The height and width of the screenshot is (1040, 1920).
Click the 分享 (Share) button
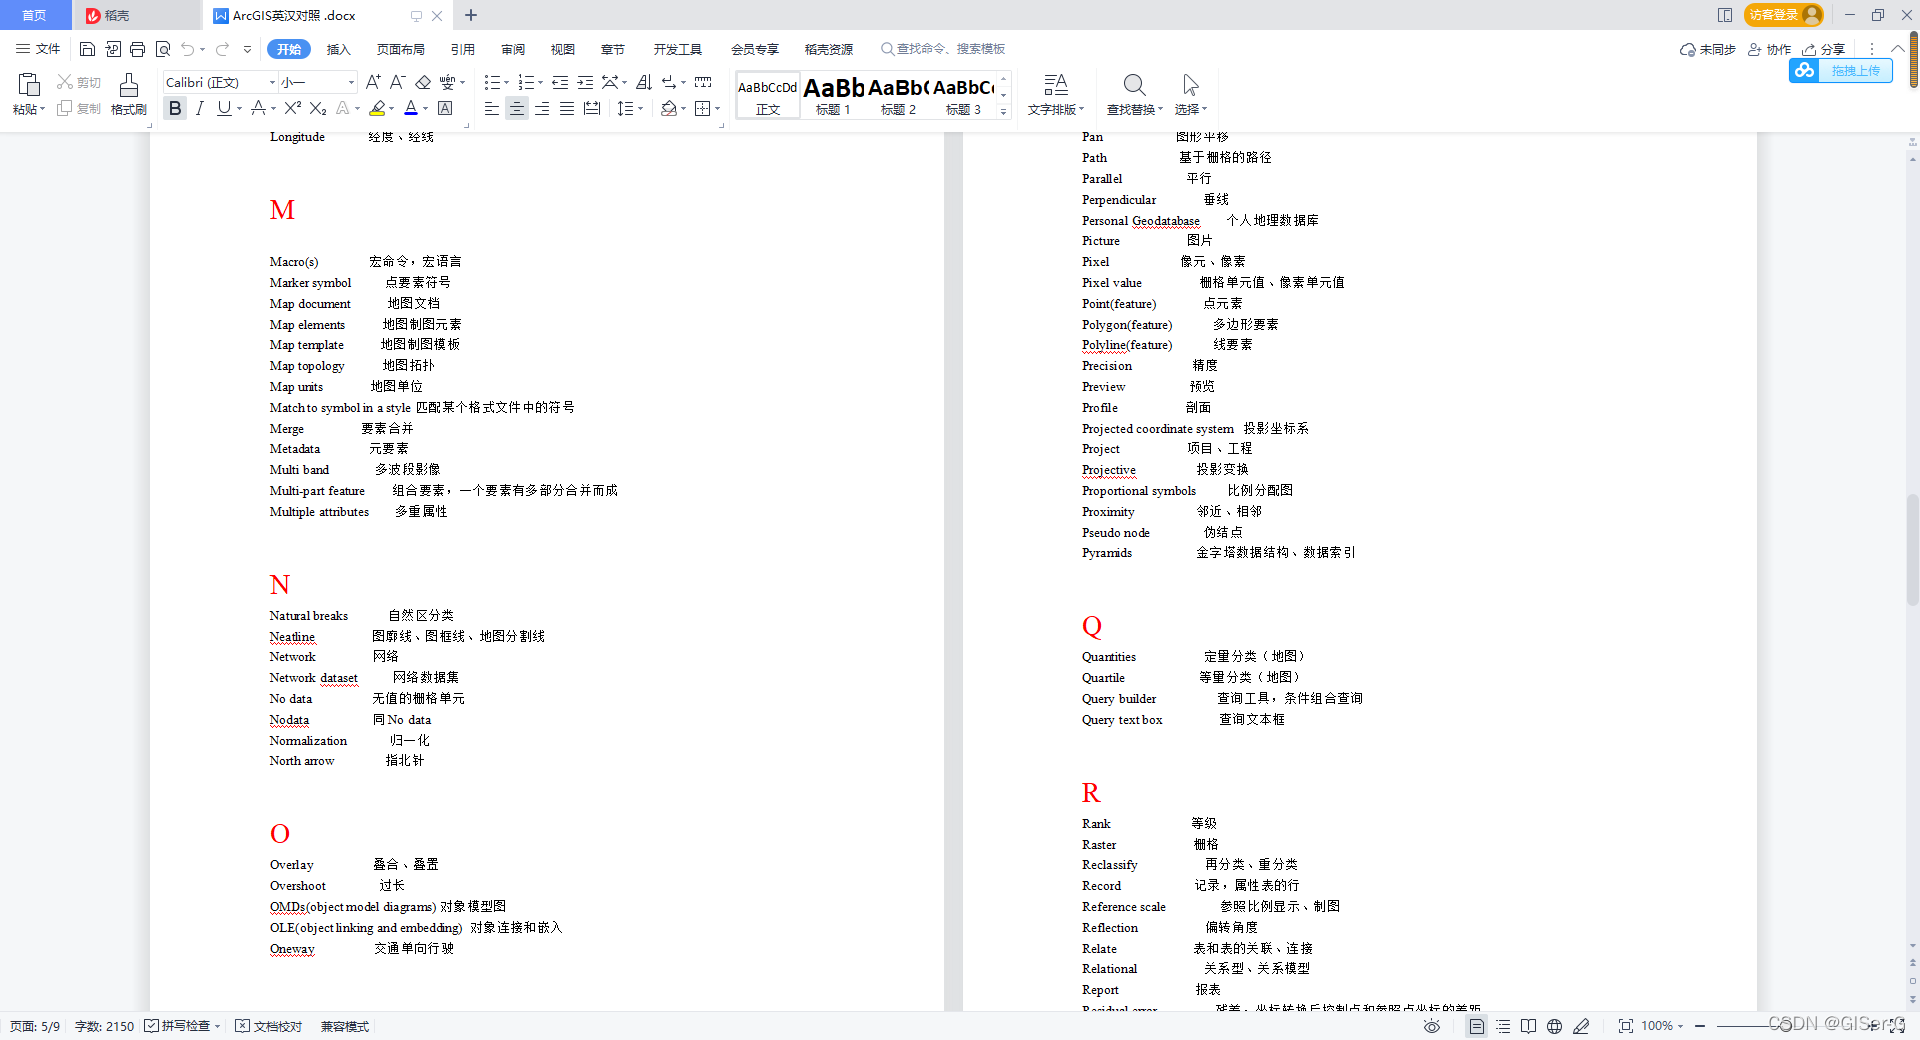[1824, 49]
